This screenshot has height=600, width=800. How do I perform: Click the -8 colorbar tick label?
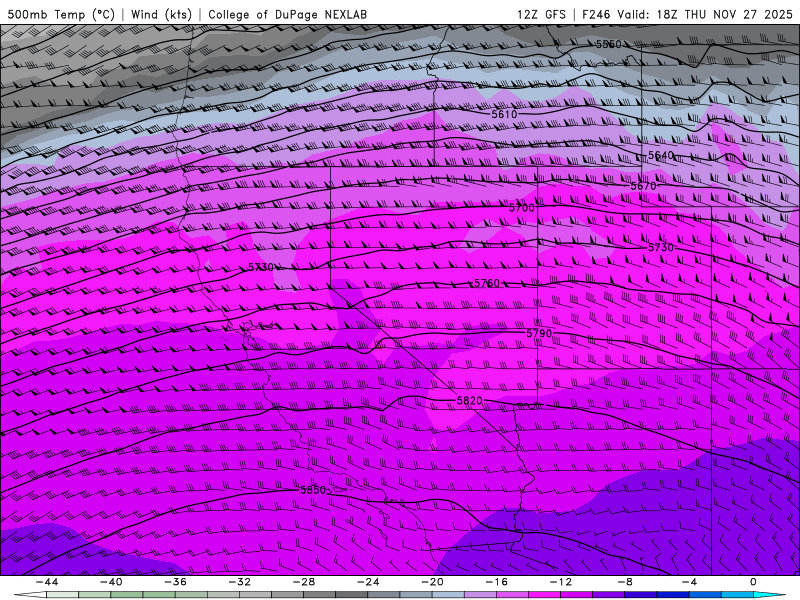[x=626, y=582]
